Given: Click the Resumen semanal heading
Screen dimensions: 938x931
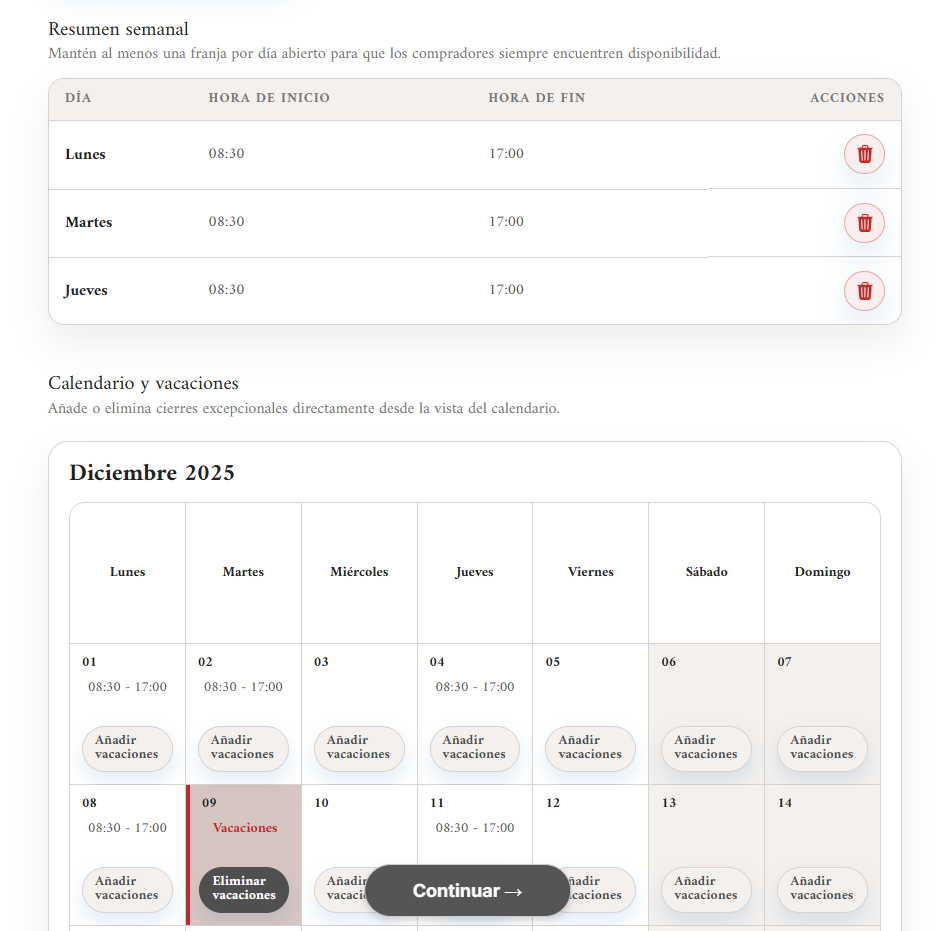Looking at the screenshot, I should point(118,29).
